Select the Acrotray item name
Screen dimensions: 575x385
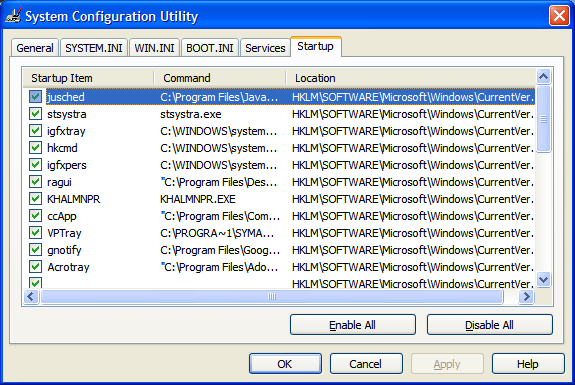68,267
